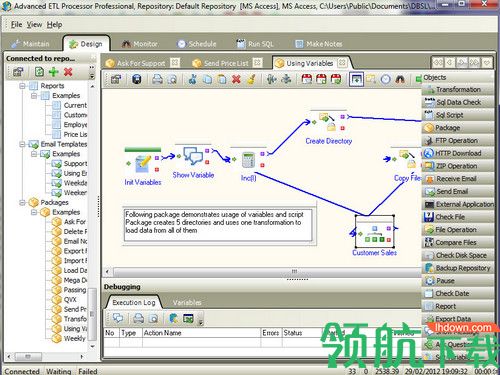This screenshot has height=375, width=500.
Task: Select the Inc() calculator node
Action: pyautogui.click(x=248, y=160)
